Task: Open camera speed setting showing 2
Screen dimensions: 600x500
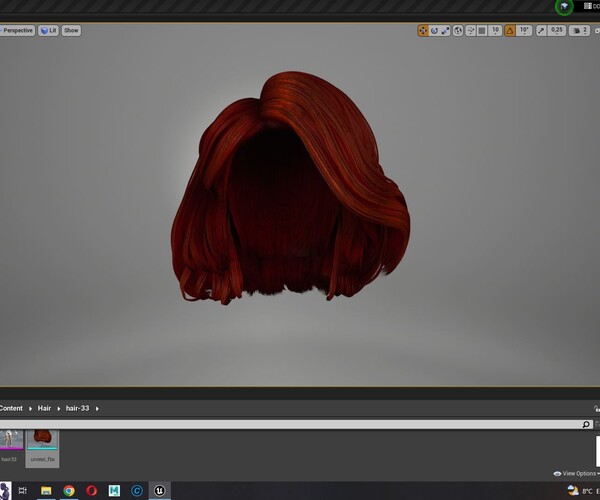Action: [x=579, y=31]
